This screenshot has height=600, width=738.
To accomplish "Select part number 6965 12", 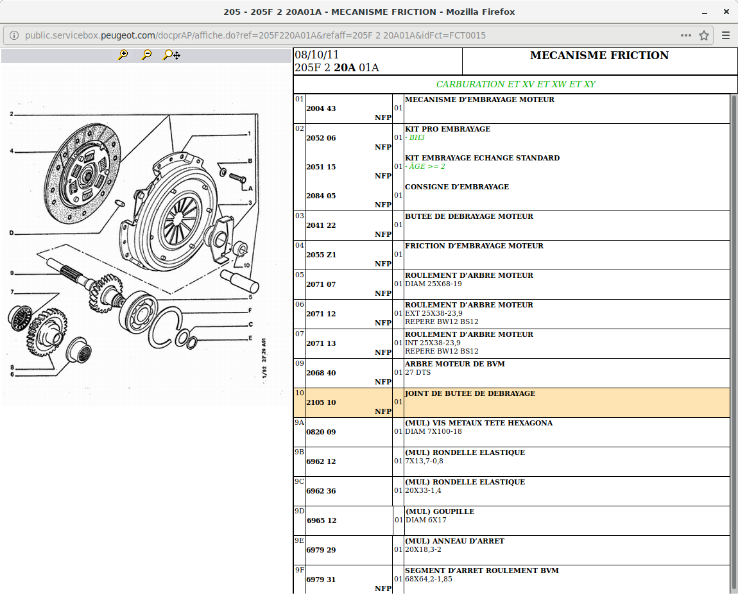I will 321,520.
